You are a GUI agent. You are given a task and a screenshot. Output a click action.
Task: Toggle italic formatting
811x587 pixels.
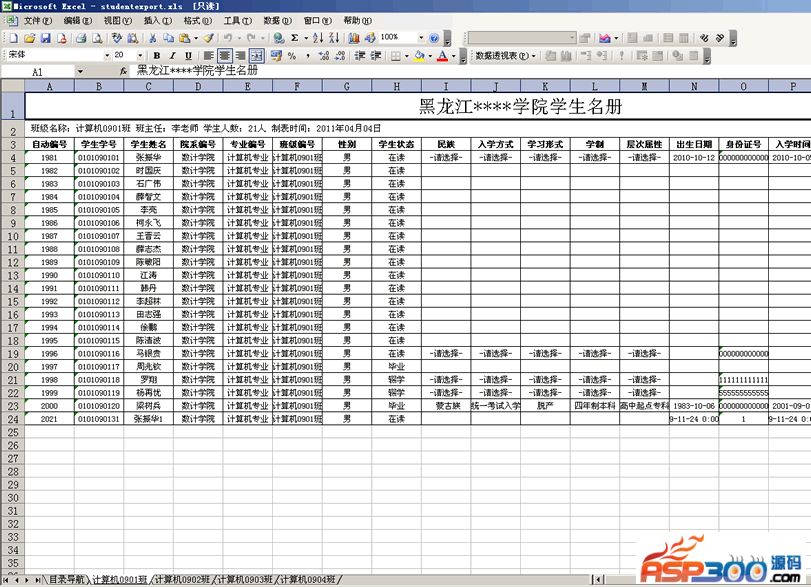click(x=172, y=55)
